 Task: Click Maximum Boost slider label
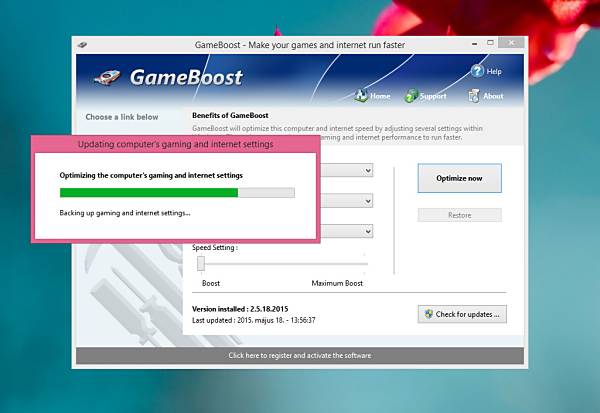click(337, 283)
